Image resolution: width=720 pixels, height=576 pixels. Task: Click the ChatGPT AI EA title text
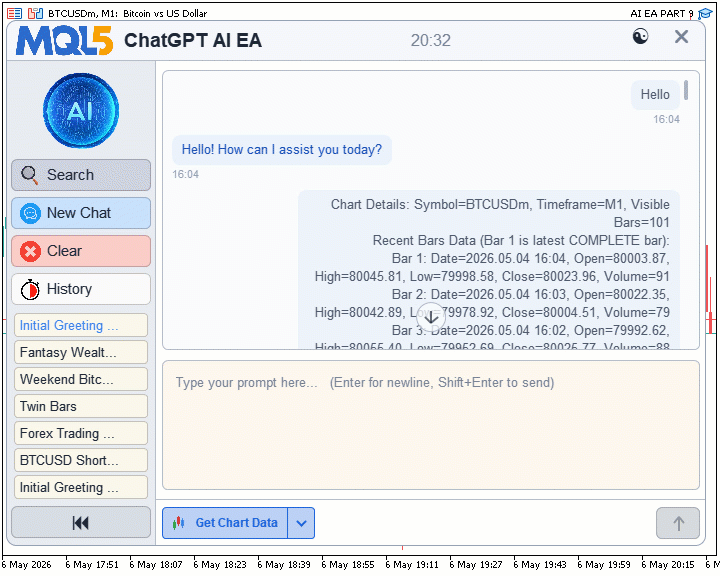pyautogui.click(x=193, y=40)
